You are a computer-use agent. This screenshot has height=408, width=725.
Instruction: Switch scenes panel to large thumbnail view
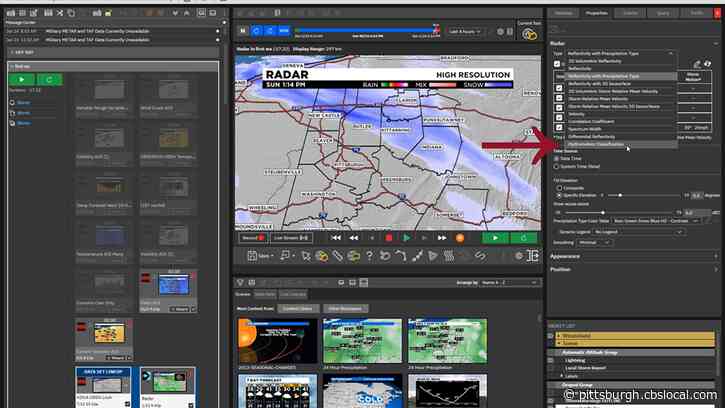point(364,282)
